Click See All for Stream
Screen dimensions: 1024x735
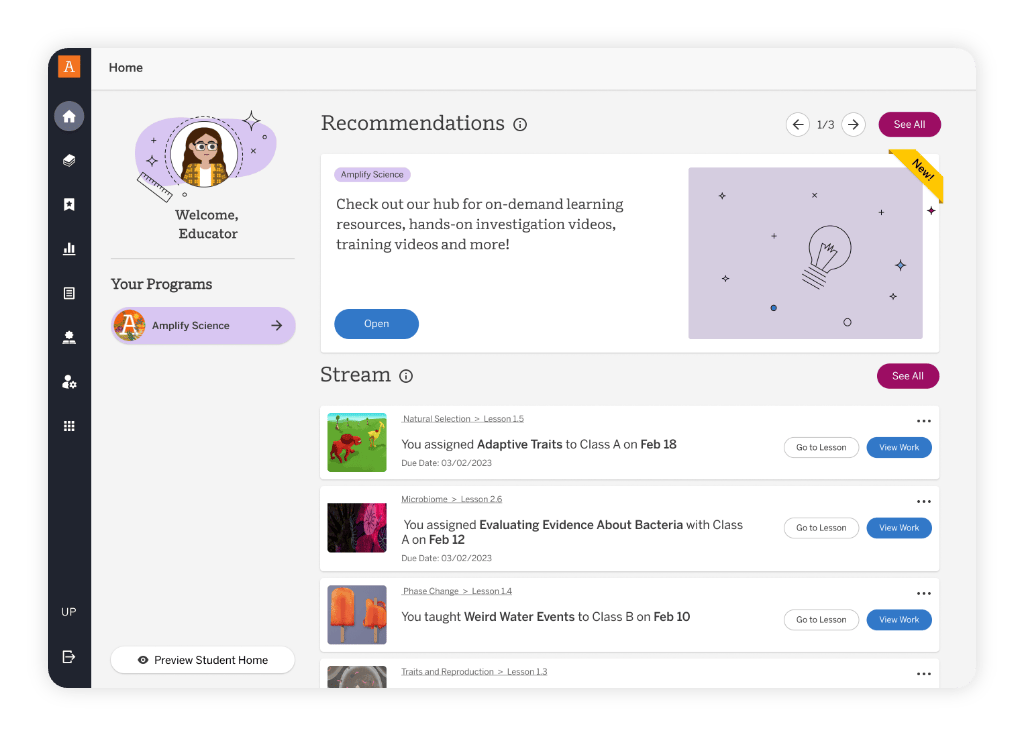click(908, 376)
